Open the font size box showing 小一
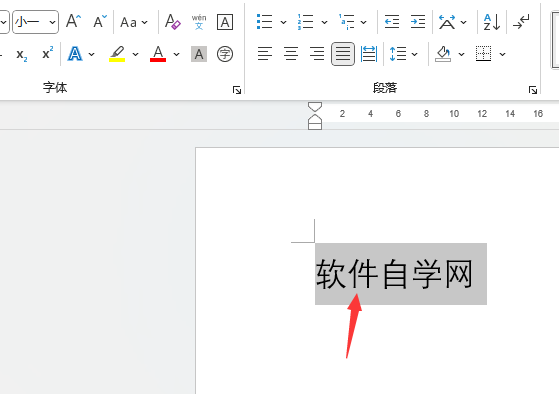This screenshot has height=394, width=559. (35, 22)
